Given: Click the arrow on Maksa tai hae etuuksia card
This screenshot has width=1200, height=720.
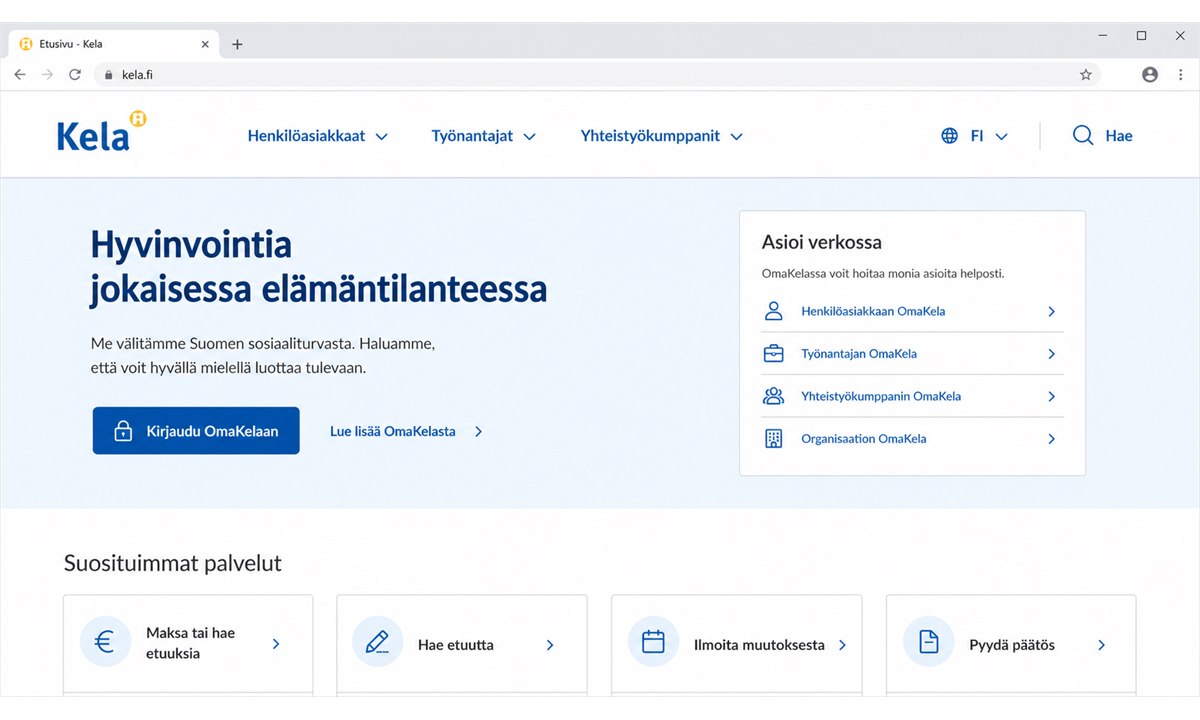Looking at the screenshot, I should [x=276, y=645].
